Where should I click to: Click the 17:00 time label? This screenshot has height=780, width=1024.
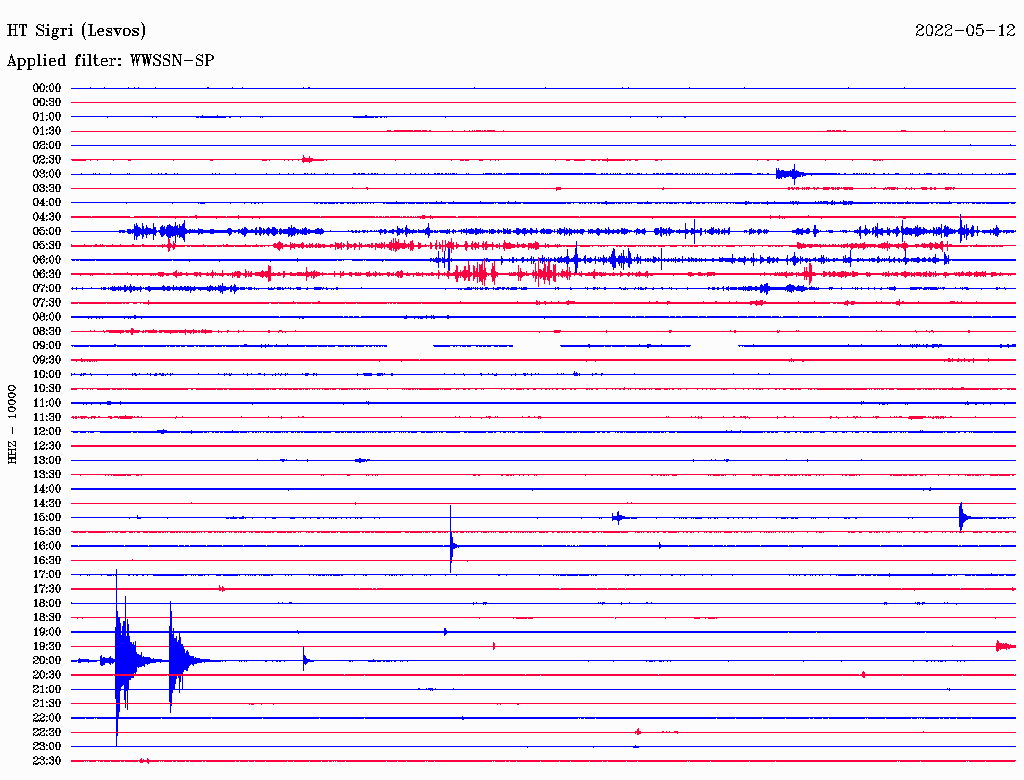(47, 574)
